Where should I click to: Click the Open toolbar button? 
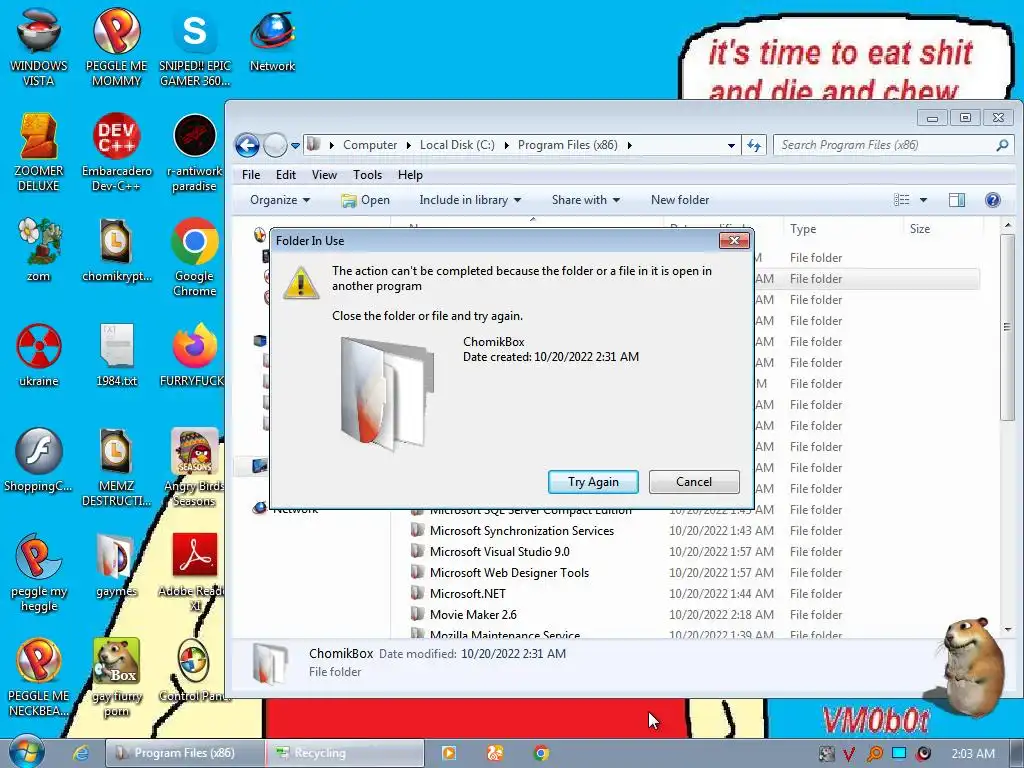[x=365, y=200]
